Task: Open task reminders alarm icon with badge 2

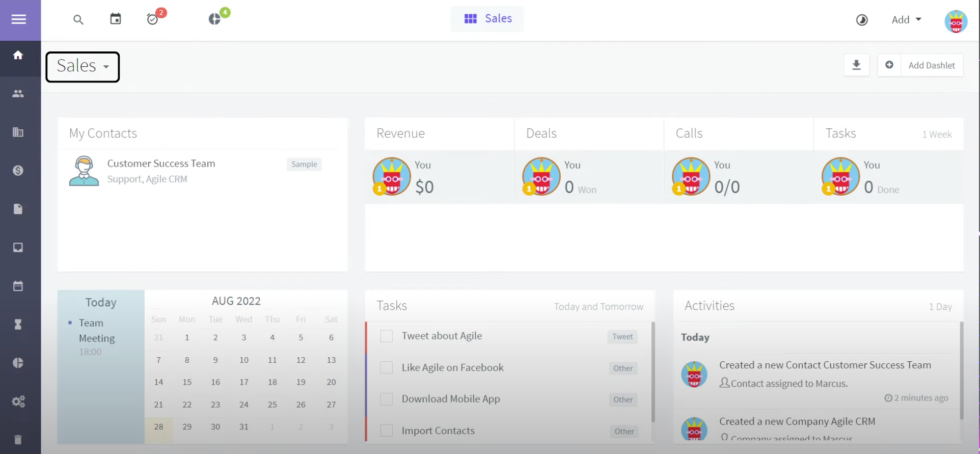Action: pyautogui.click(x=152, y=19)
